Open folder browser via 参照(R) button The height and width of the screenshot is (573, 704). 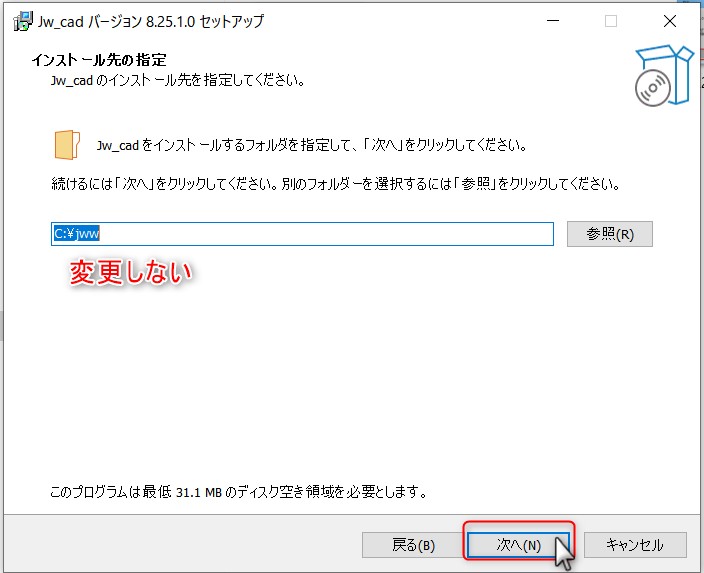[x=609, y=234]
